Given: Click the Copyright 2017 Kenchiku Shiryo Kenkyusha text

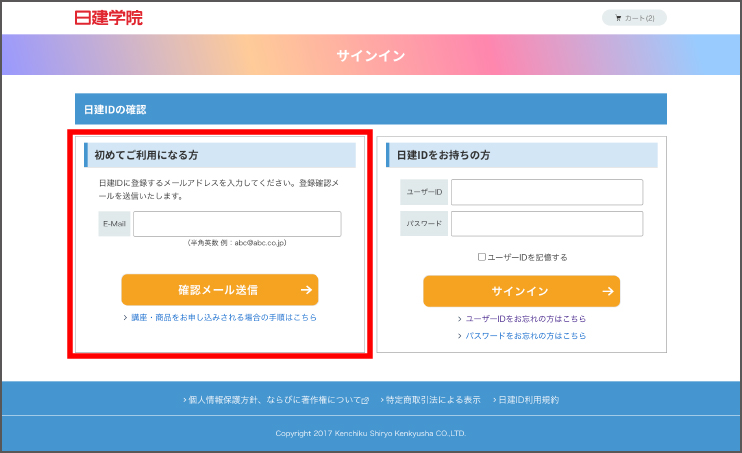Looking at the screenshot, I should (x=371, y=433).
